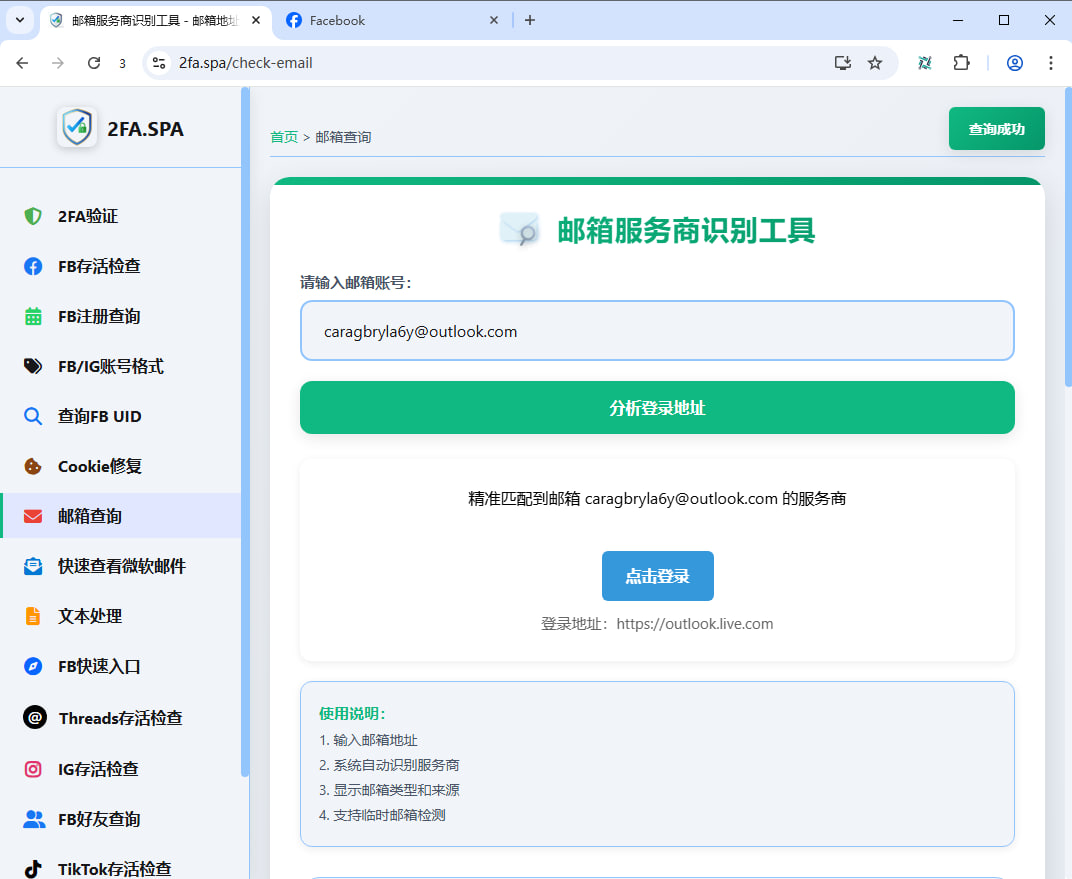Close the Facebook browser tab
Screen dimensions: 1072x879
tap(494, 21)
